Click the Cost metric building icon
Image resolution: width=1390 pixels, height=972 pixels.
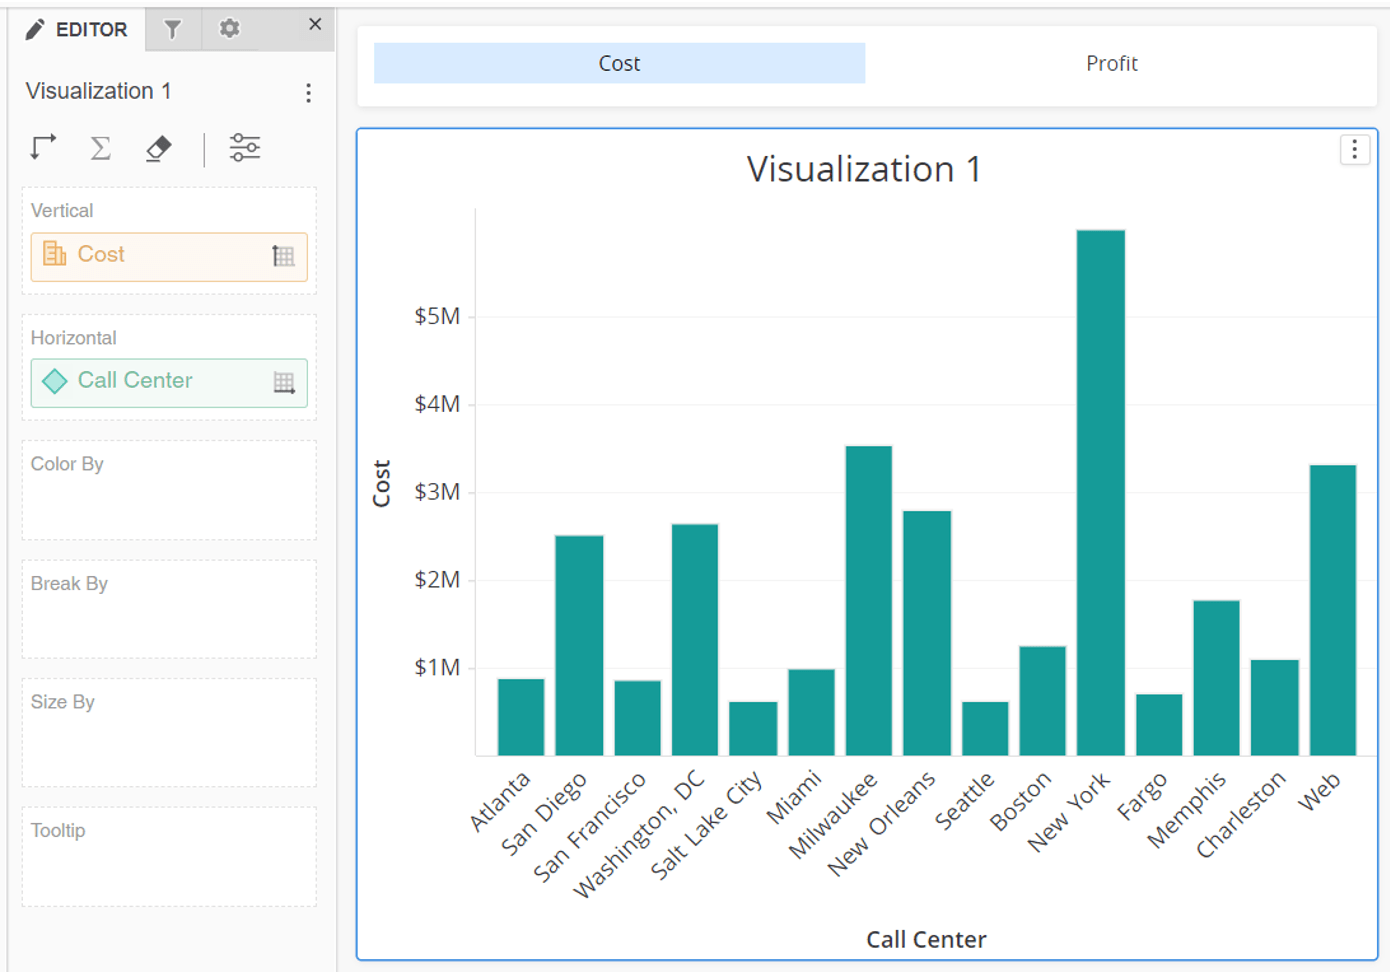click(54, 254)
